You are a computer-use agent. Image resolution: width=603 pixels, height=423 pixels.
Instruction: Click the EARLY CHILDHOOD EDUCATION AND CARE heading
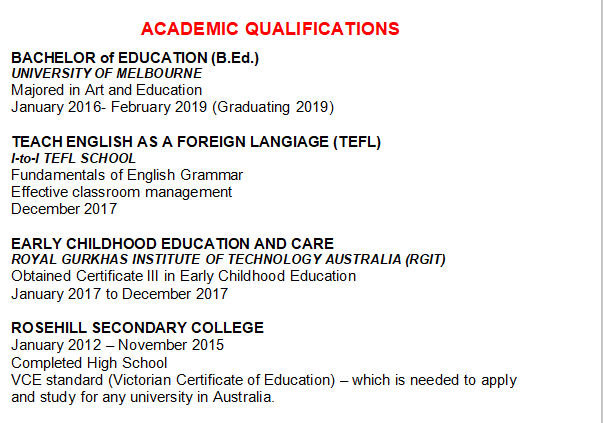[x=172, y=244]
